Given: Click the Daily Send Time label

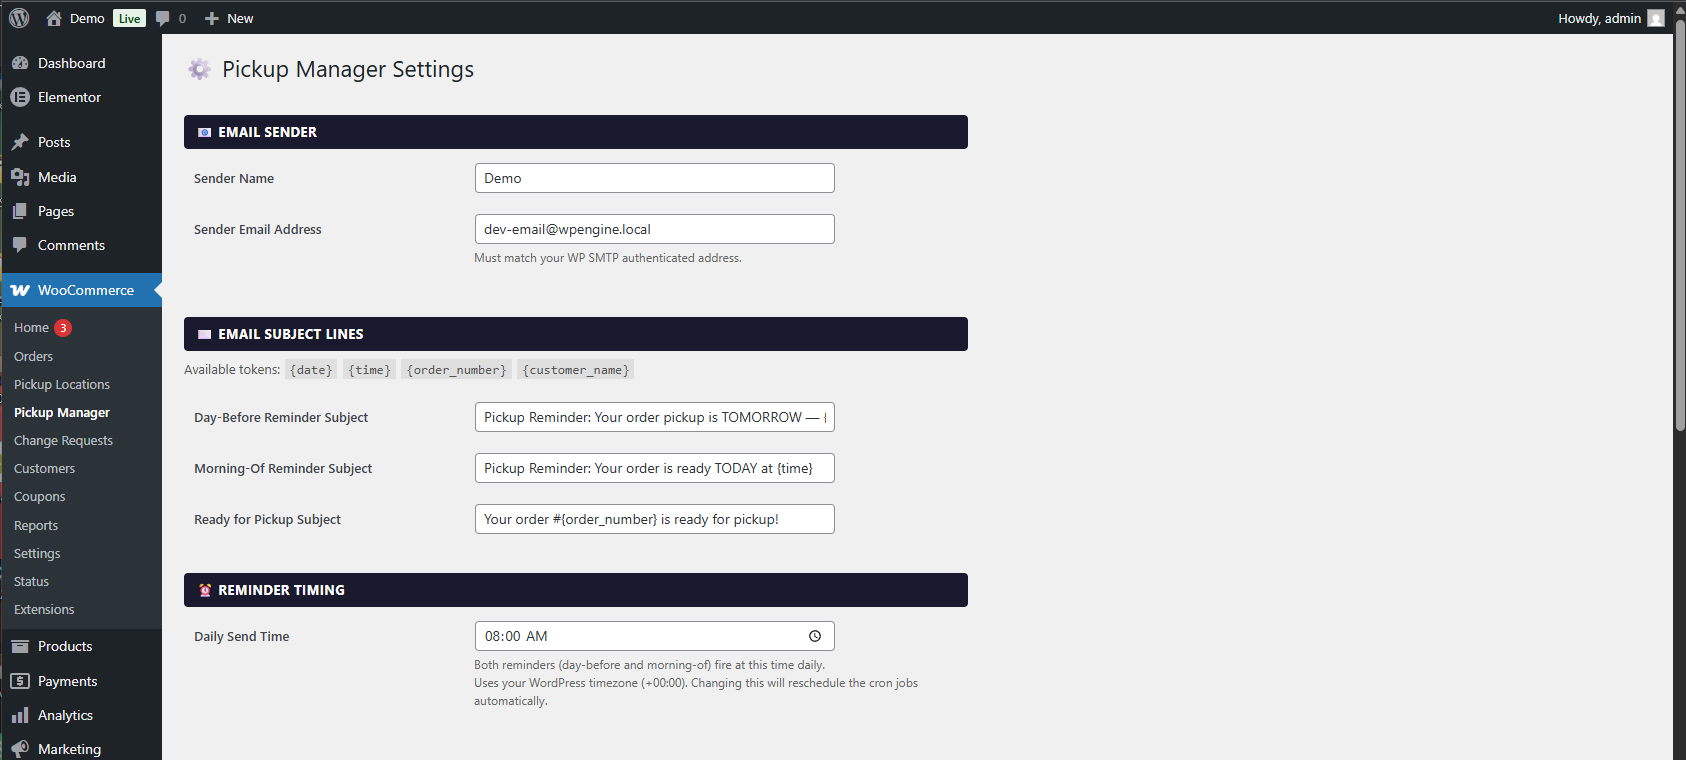Looking at the screenshot, I should pyautogui.click(x=242, y=636).
